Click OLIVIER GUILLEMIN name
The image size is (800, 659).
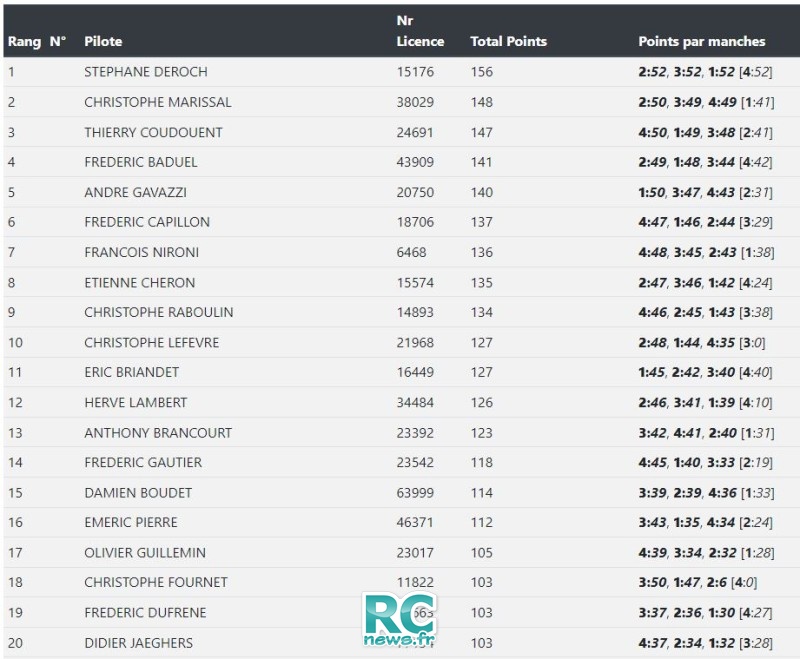pos(145,552)
